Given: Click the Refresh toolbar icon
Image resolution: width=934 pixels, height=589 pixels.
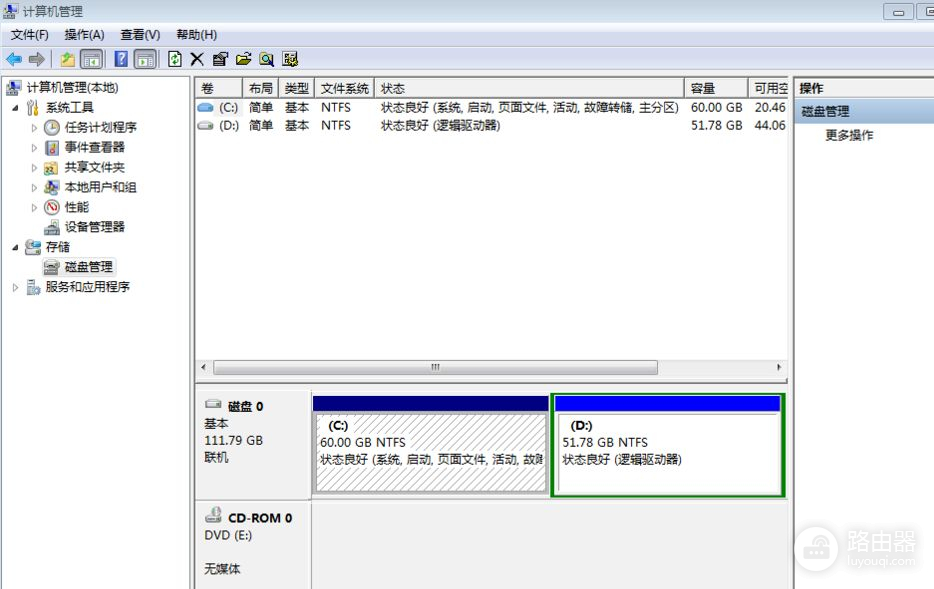Looking at the screenshot, I should pyautogui.click(x=175, y=59).
